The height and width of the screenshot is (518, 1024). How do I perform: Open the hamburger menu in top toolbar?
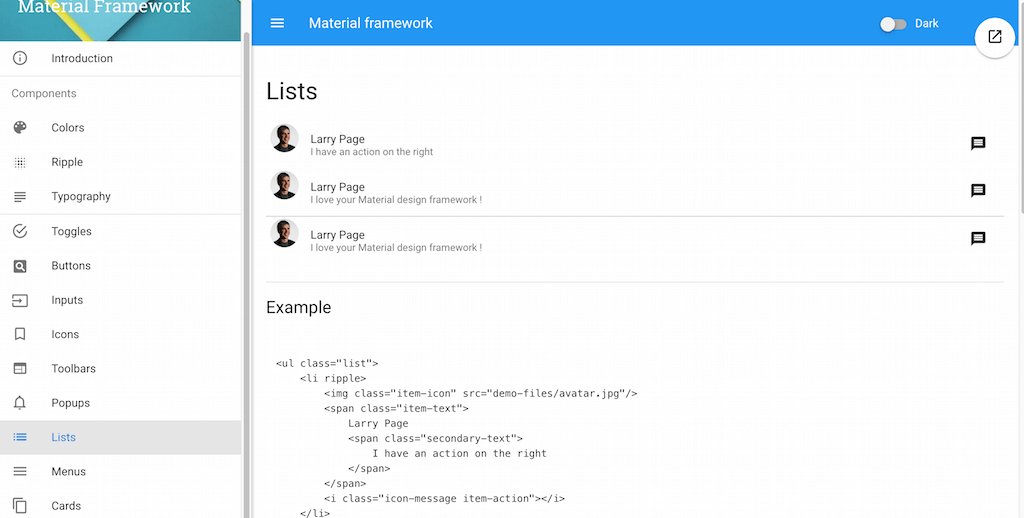point(278,23)
